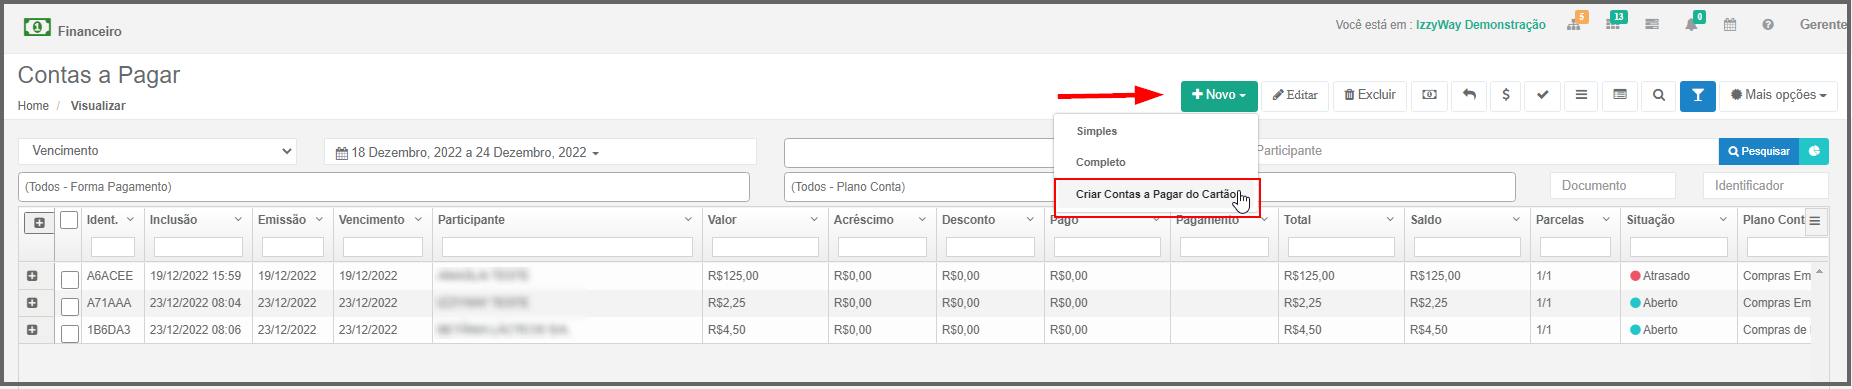Toggle the select-all header checkbox
Screen dimensions: 1852x389
point(69,220)
